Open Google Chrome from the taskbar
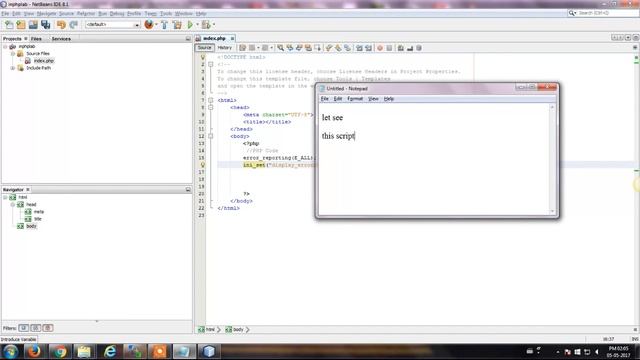The image size is (640, 360). (x=60, y=351)
